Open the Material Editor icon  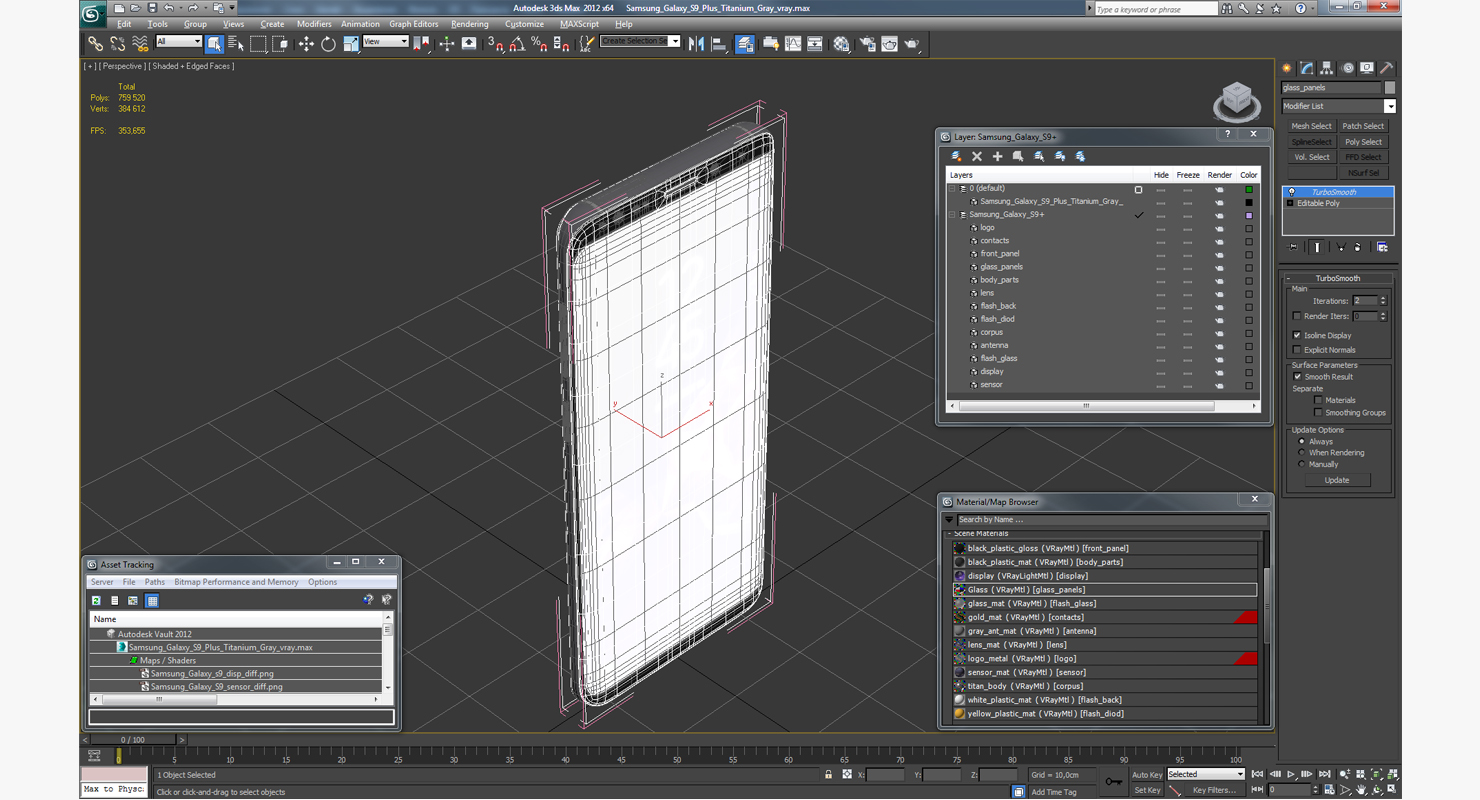coord(842,44)
